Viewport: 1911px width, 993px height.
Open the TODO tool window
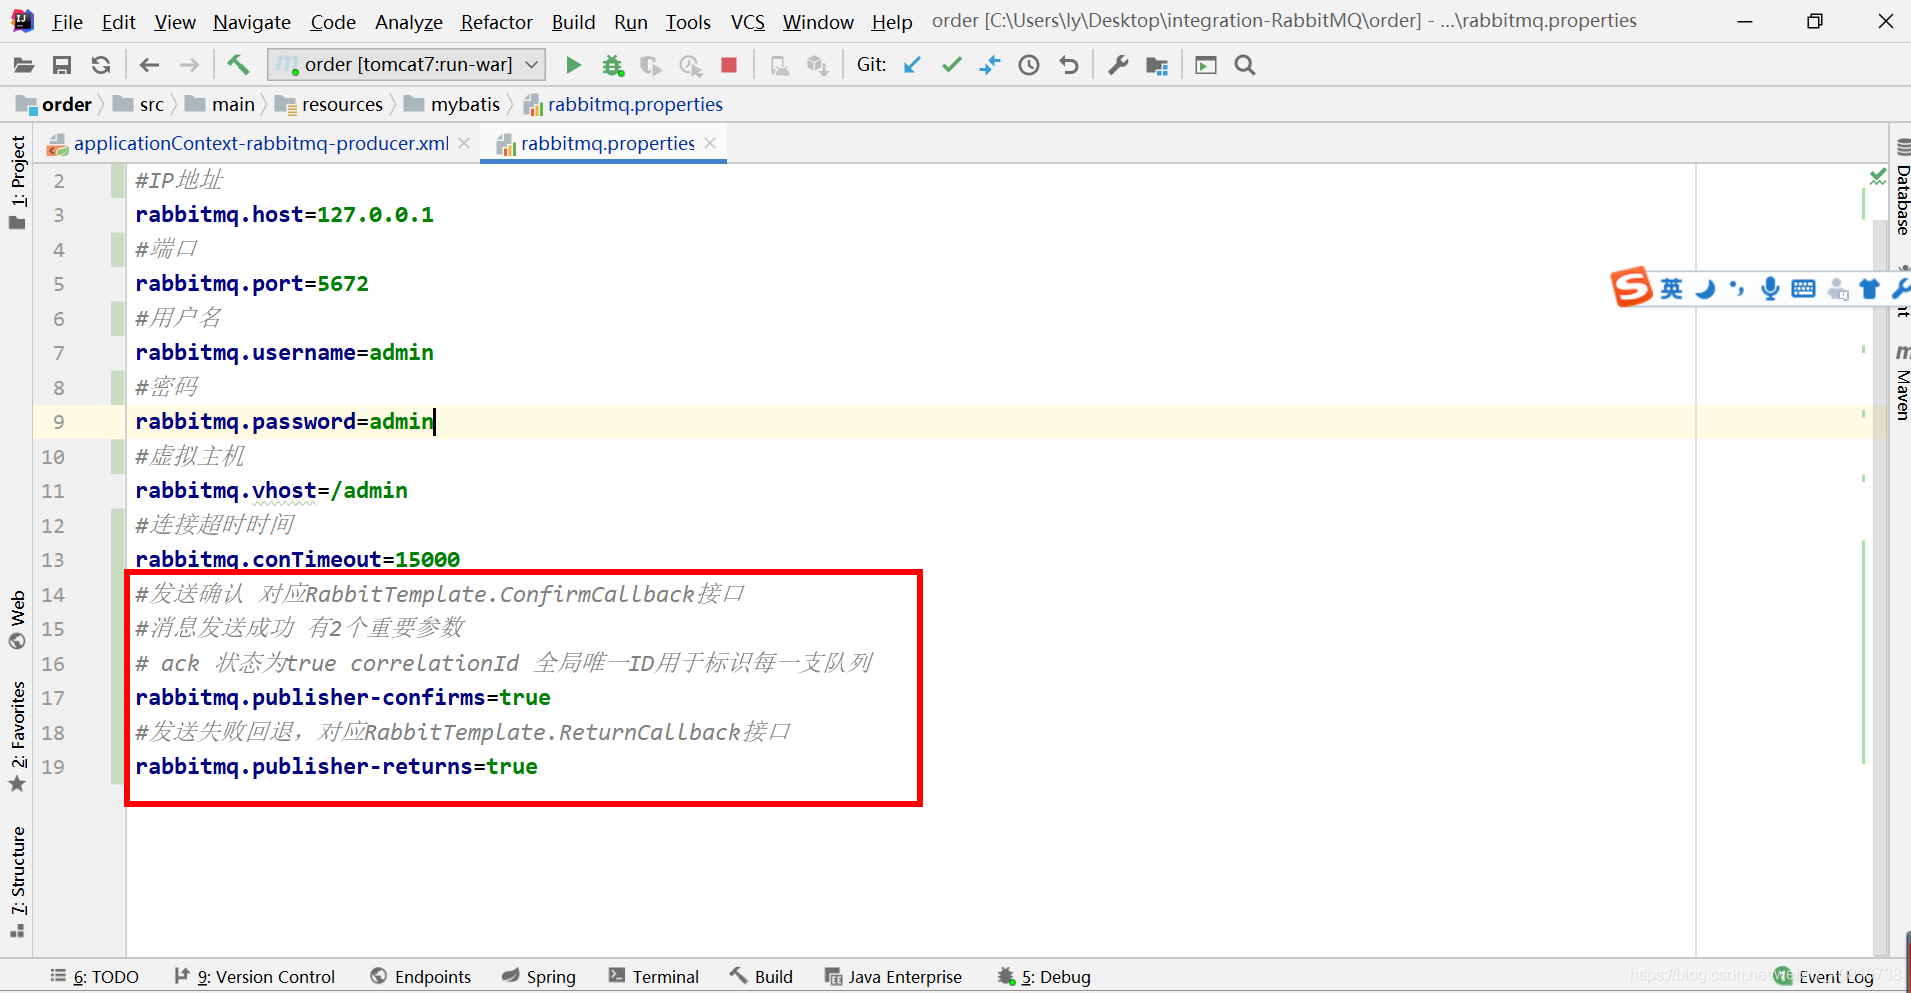[x=95, y=977]
